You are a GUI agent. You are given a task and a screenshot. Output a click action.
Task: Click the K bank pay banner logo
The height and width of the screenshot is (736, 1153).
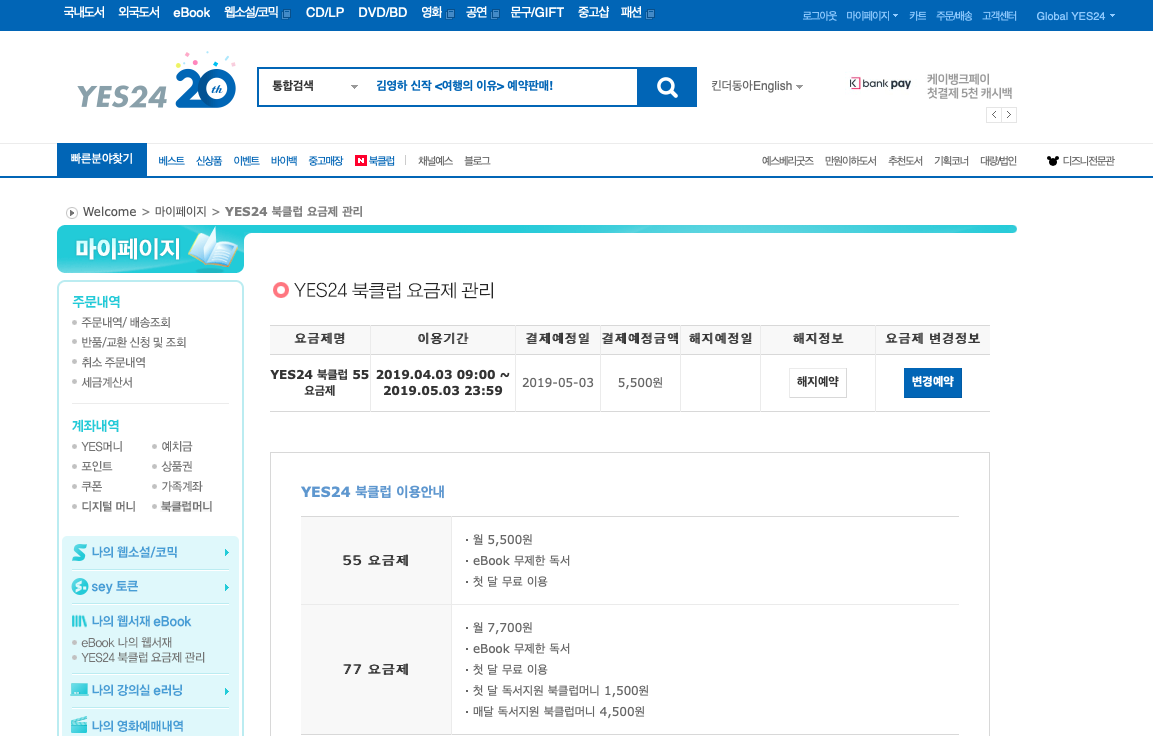880,84
